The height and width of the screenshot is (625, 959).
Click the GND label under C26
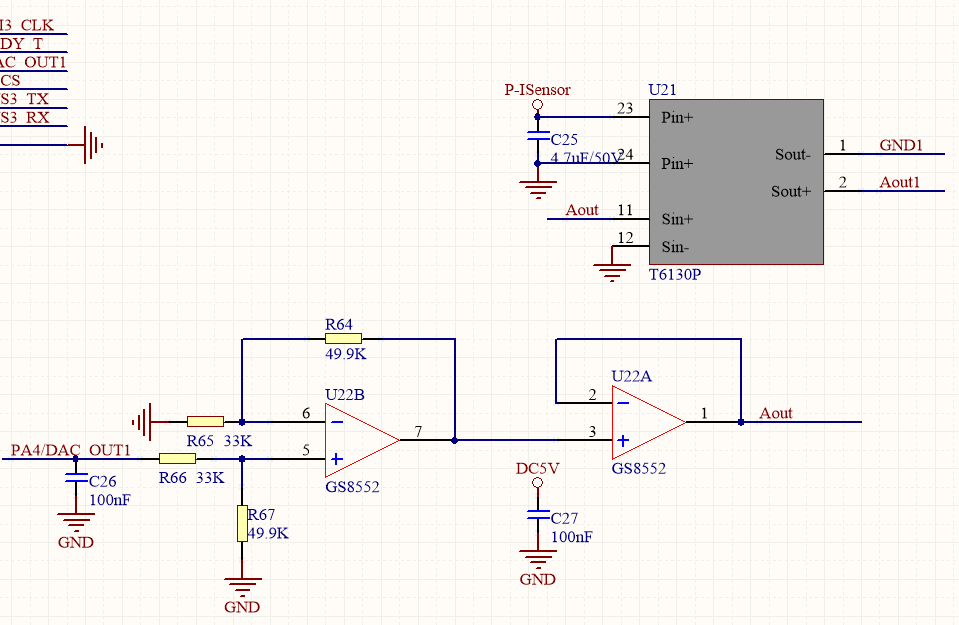(x=76, y=542)
